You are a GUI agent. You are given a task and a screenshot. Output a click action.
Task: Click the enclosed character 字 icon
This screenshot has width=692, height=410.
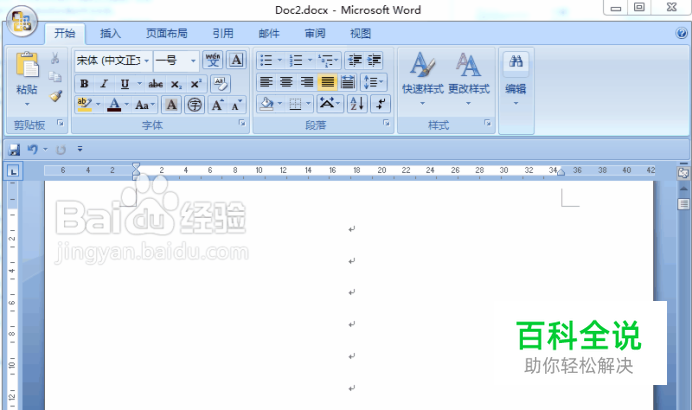(x=194, y=105)
